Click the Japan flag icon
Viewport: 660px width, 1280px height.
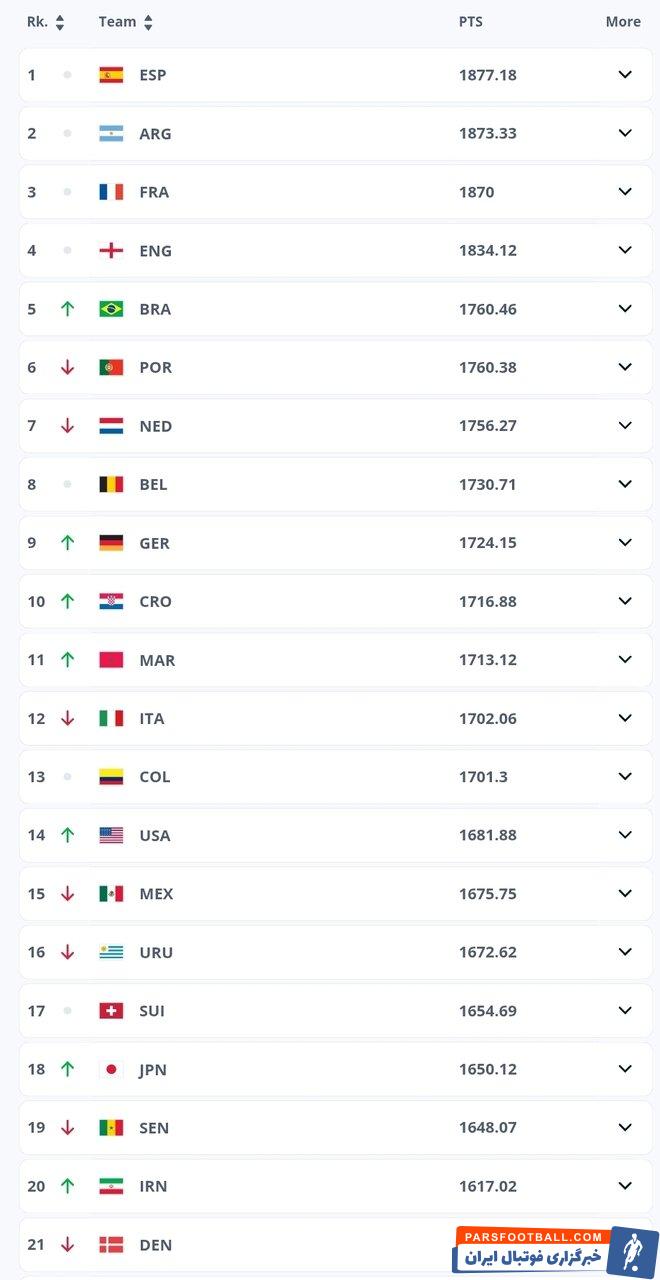(111, 1069)
